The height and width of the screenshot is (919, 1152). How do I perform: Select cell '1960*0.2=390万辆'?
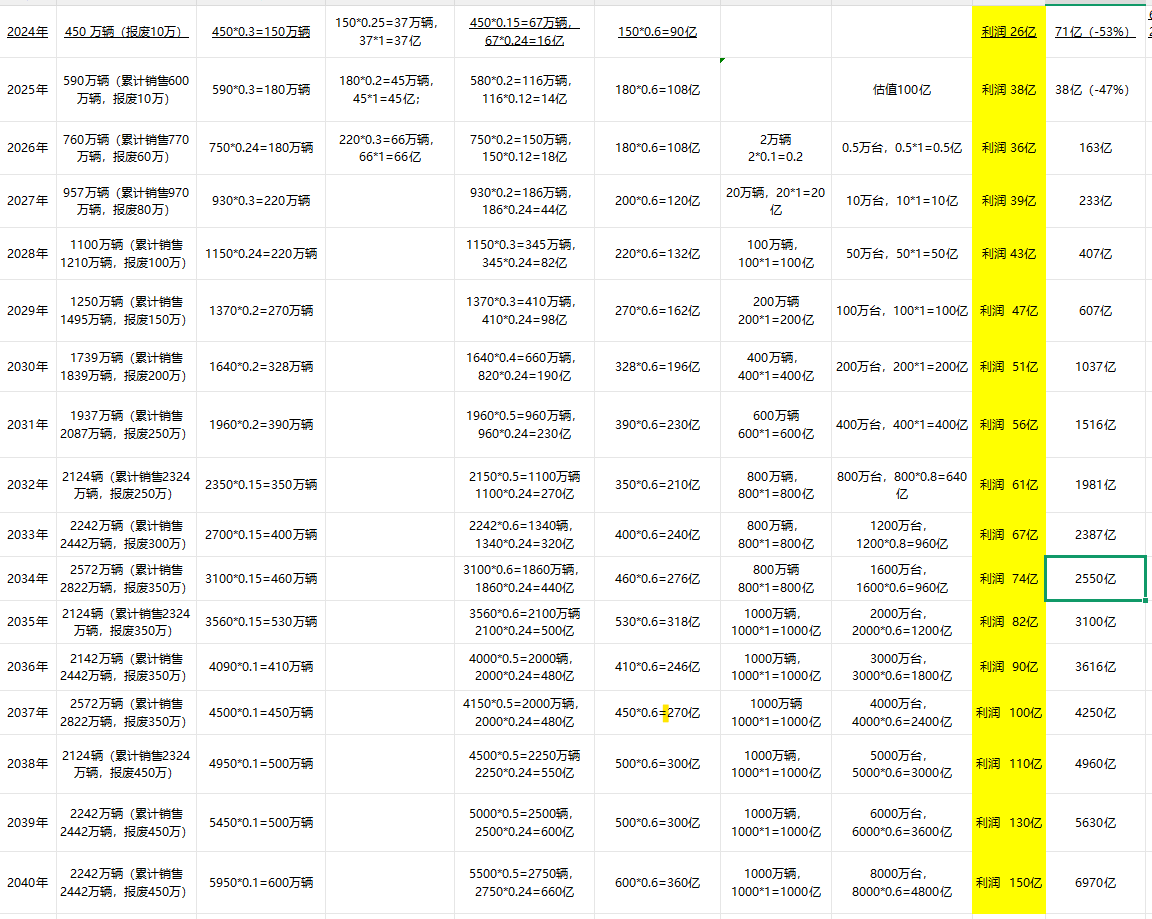point(261,425)
